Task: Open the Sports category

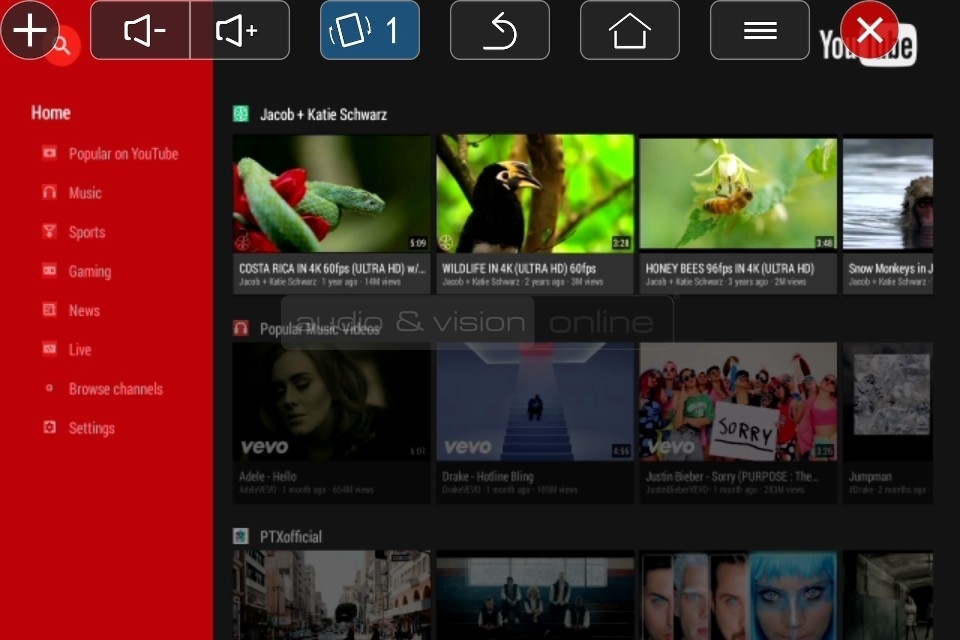Action: point(87,232)
